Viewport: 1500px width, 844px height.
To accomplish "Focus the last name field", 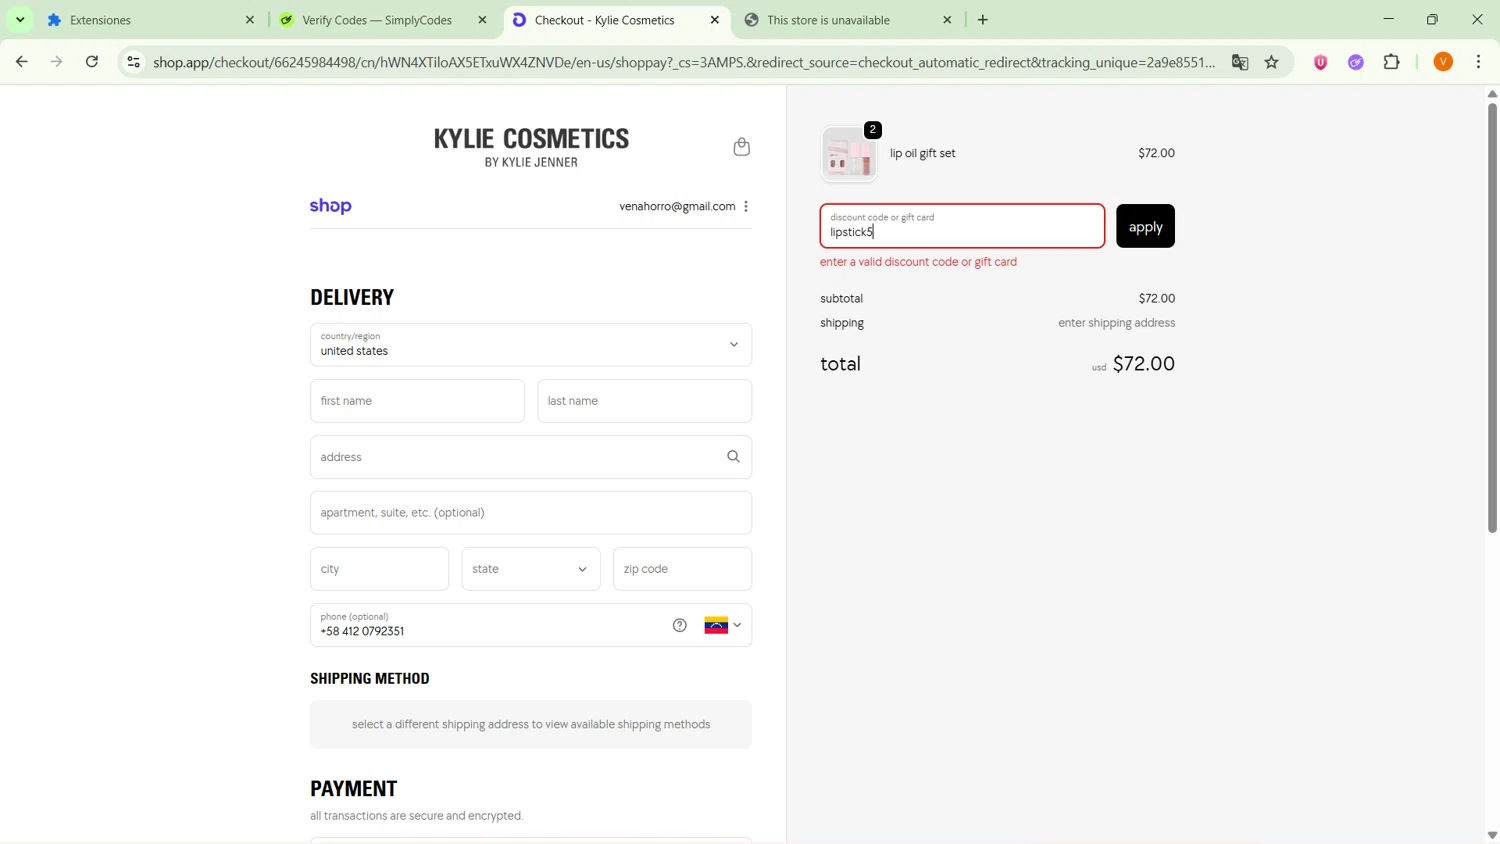I will 645,401.
